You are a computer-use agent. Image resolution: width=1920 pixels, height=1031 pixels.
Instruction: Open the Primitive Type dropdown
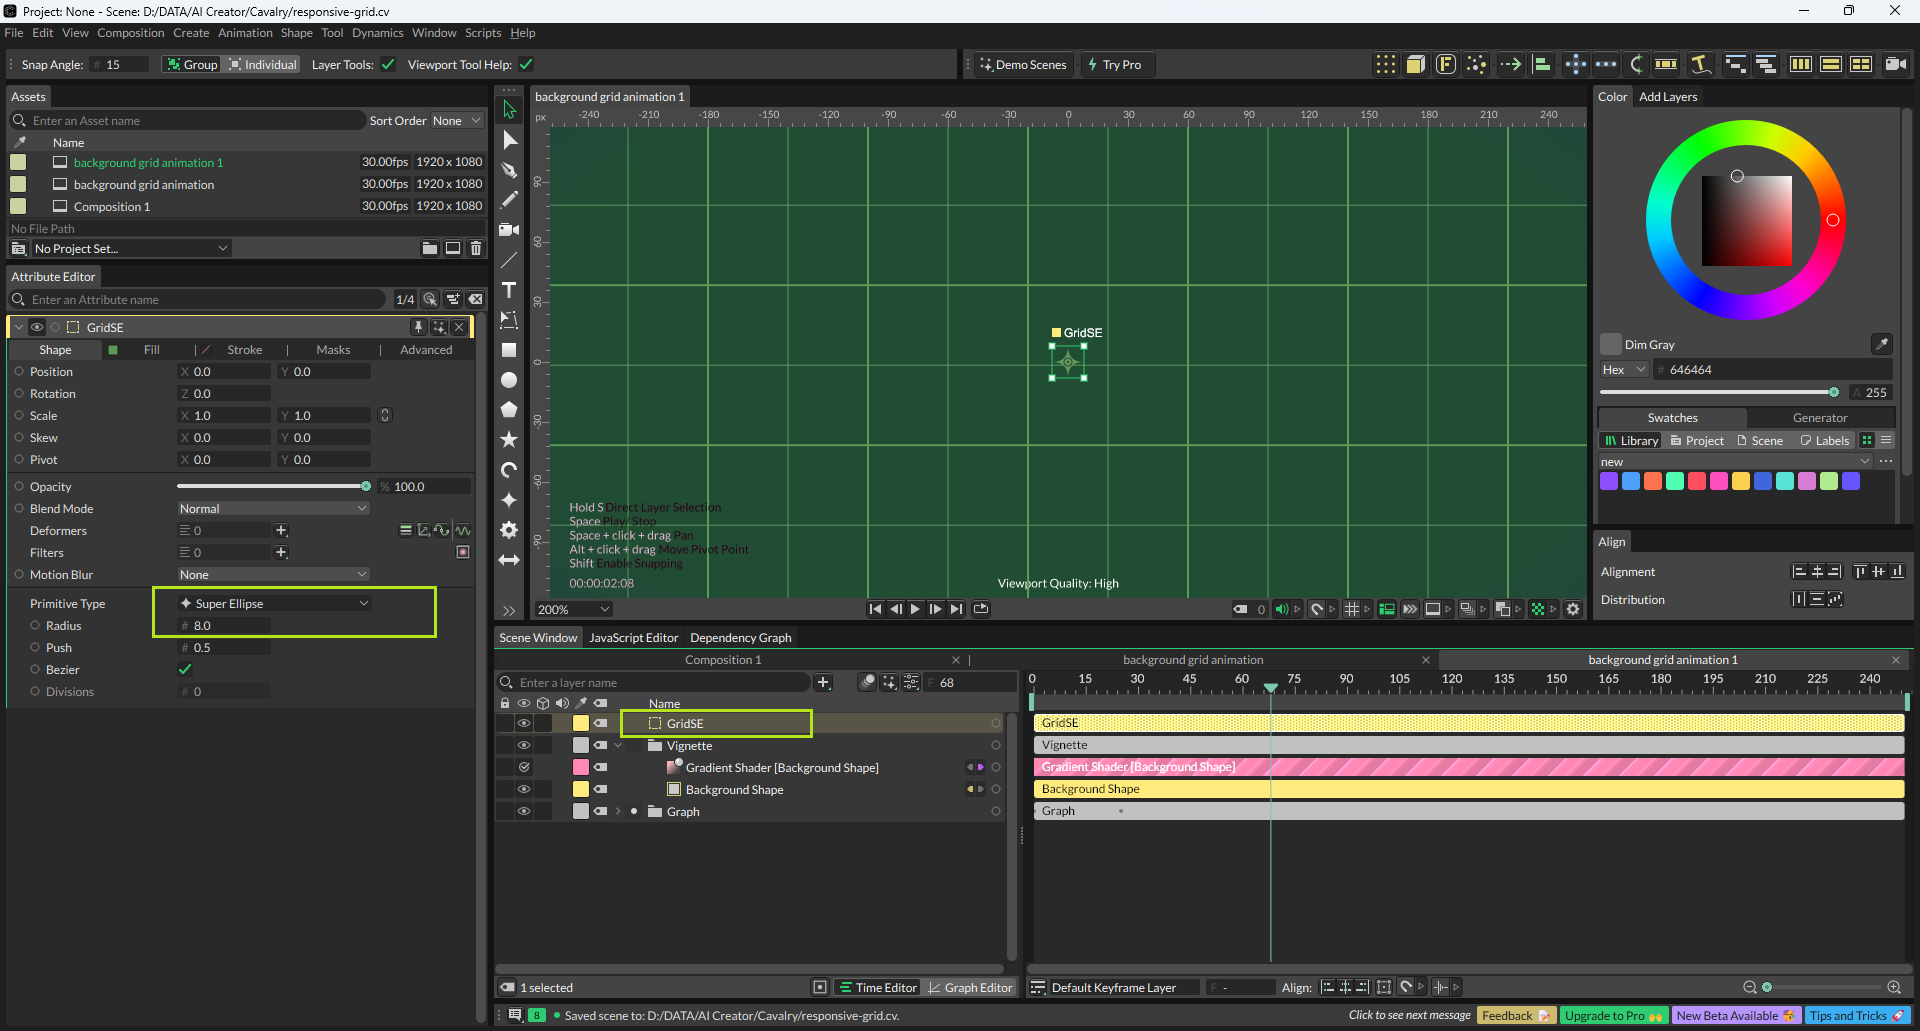[273, 603]
